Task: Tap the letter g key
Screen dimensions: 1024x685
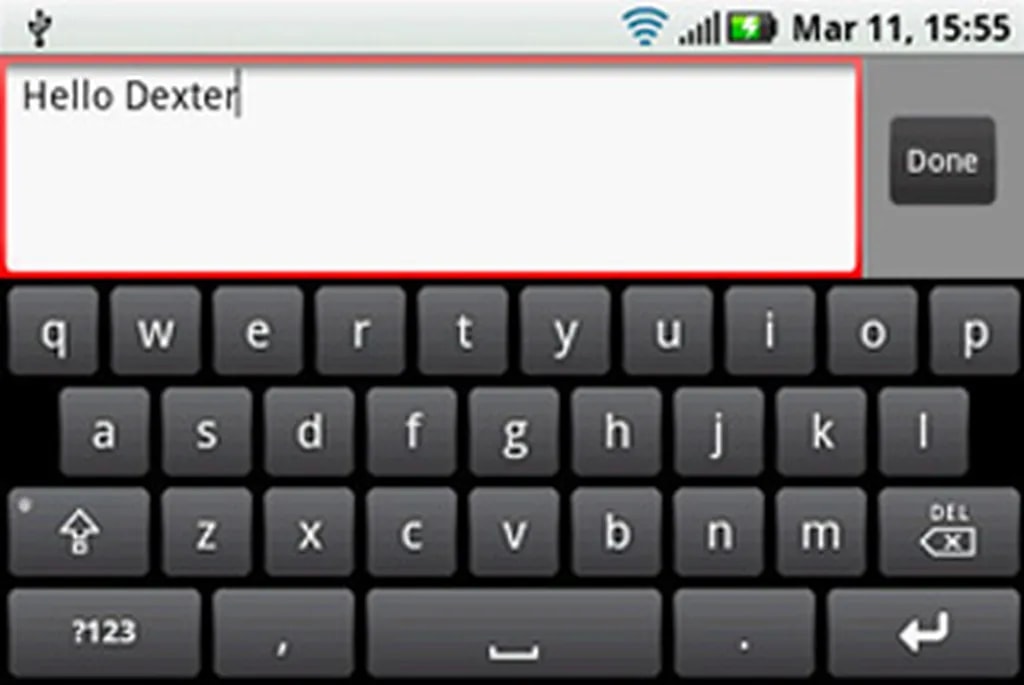Action: 514,432
